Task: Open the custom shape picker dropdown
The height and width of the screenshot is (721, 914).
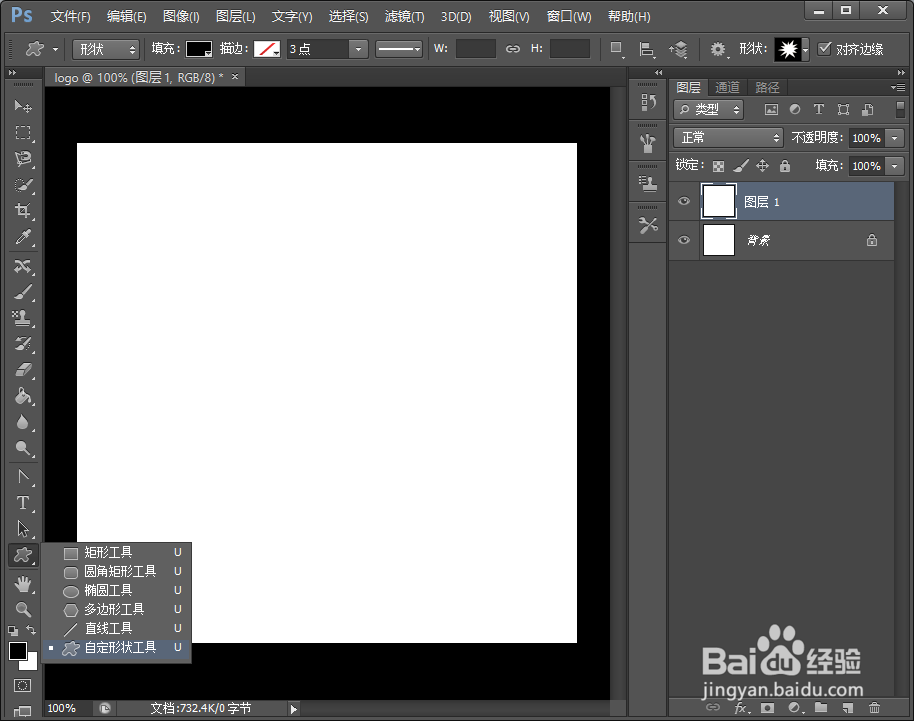Action: click(806, 50)
